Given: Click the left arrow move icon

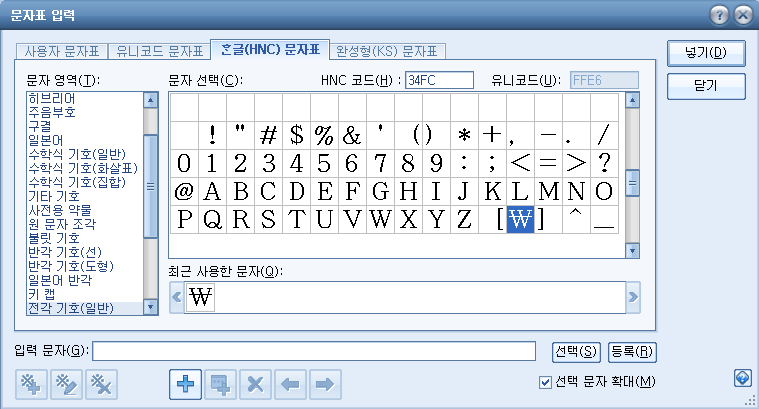Looking at the screenshot, I should click(290, 384).
